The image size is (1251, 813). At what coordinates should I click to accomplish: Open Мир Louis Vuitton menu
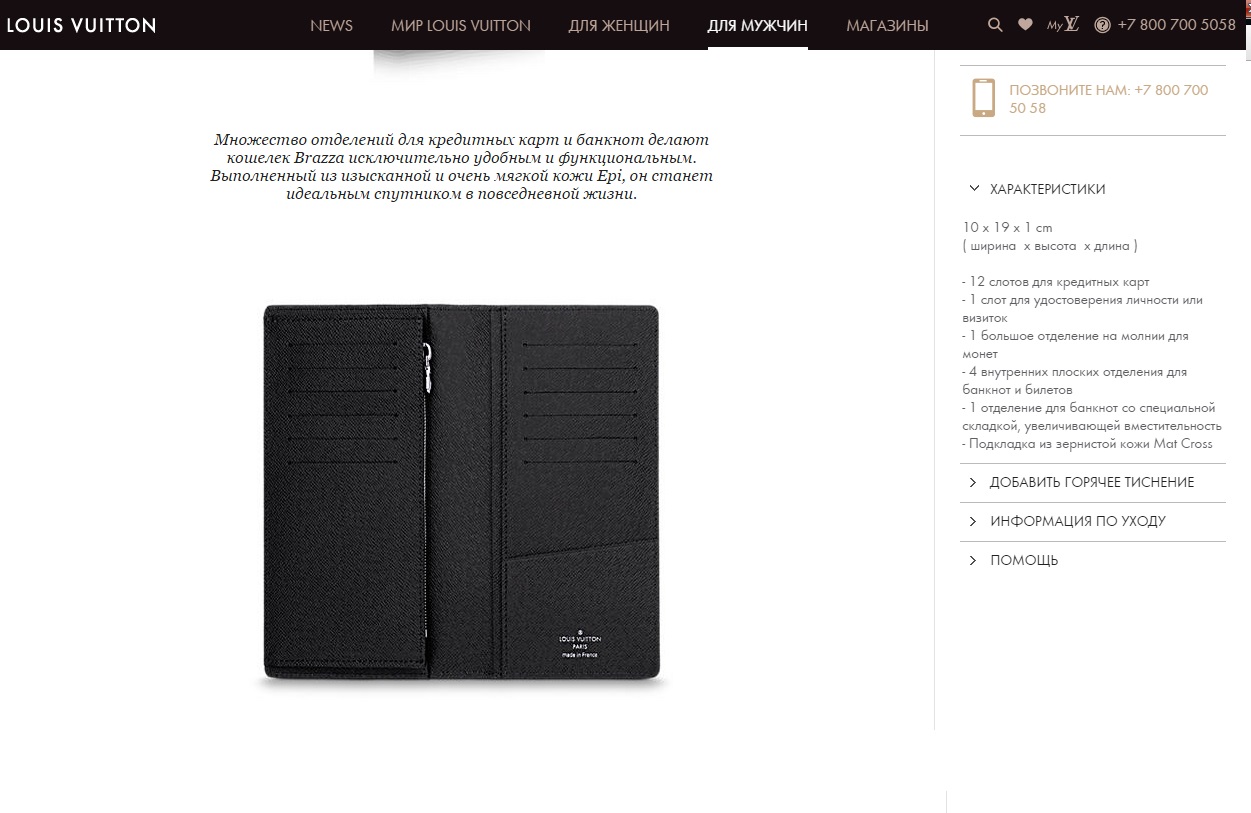pos(461,25)
